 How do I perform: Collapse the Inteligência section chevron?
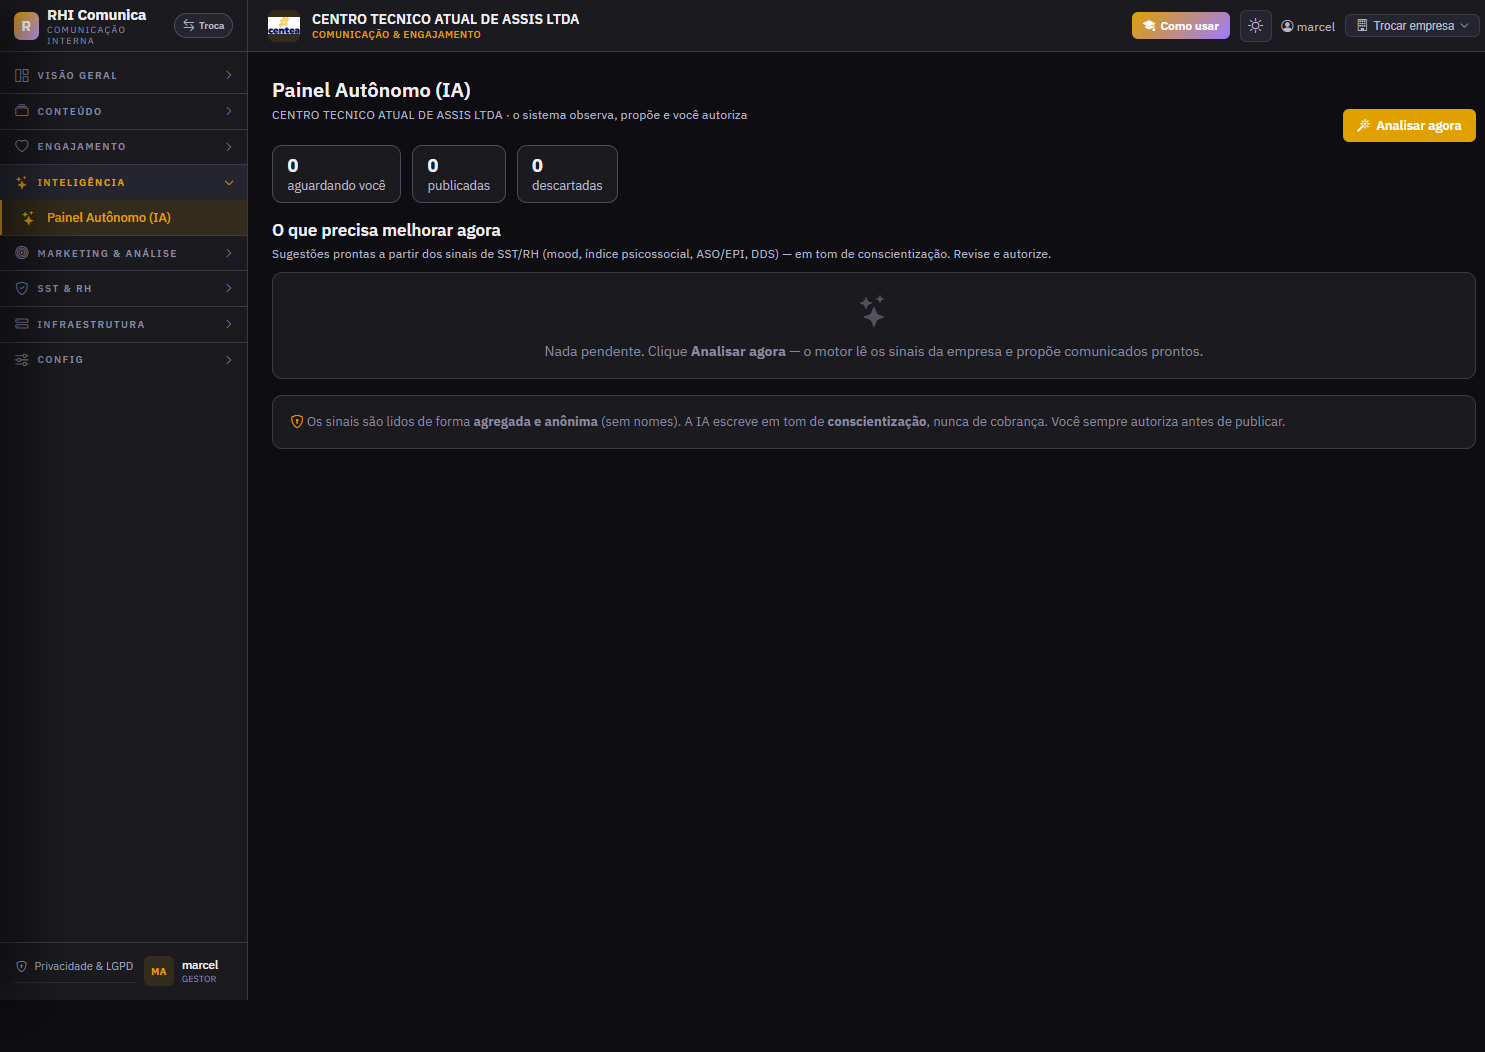(229, 183)
